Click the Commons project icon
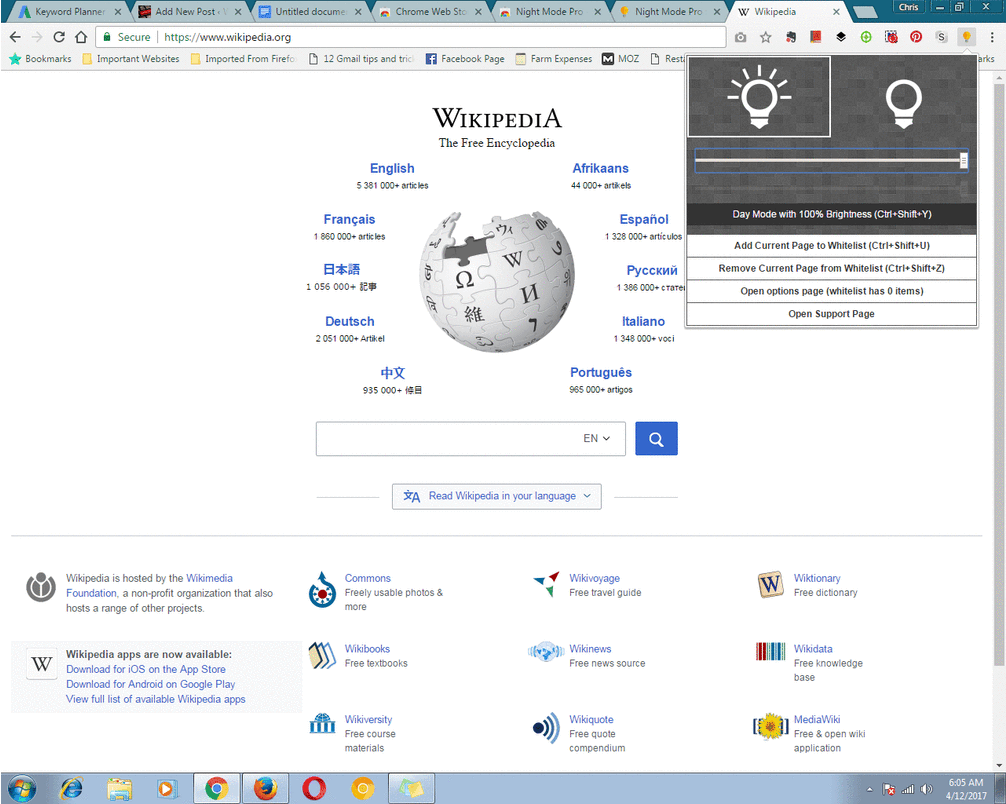The height and width of the screenshot is (804, 1006). [x=322, y=590]
